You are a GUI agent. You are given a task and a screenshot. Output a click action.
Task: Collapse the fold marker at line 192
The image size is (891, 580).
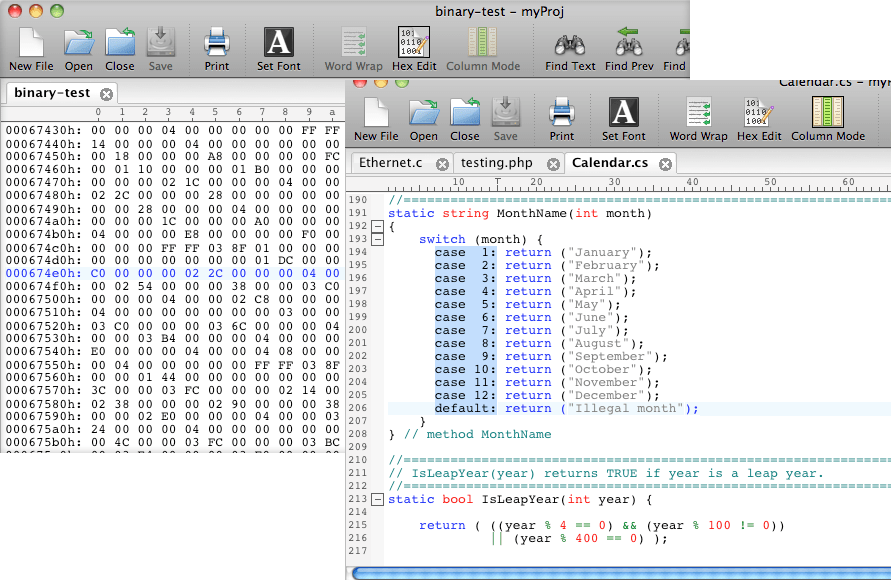377,226
